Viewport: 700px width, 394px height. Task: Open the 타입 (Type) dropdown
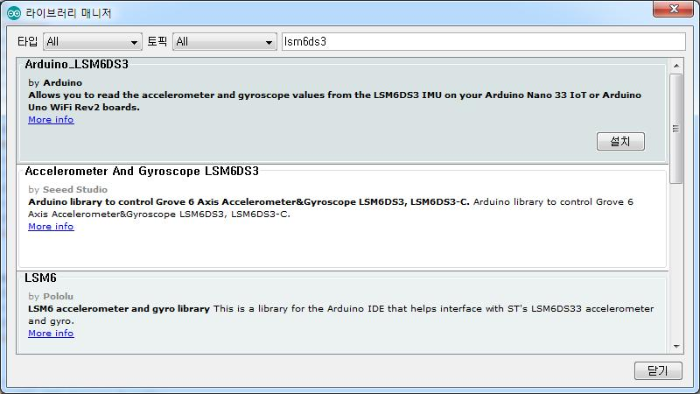(x=92, y=42)
